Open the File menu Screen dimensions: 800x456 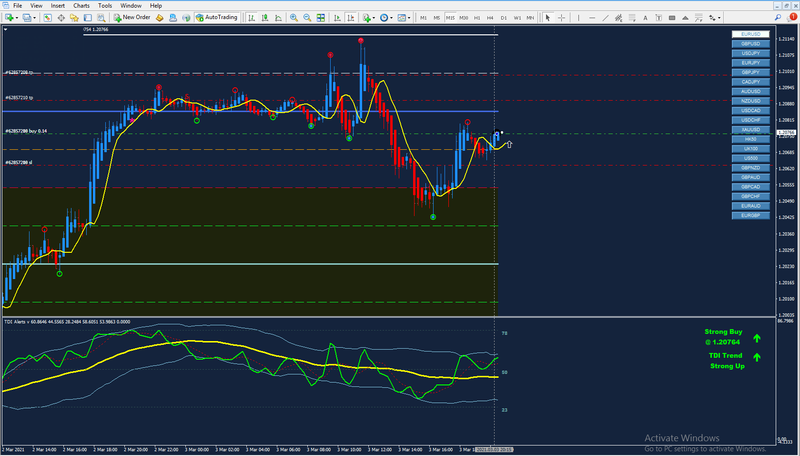[x=17, y=6]
